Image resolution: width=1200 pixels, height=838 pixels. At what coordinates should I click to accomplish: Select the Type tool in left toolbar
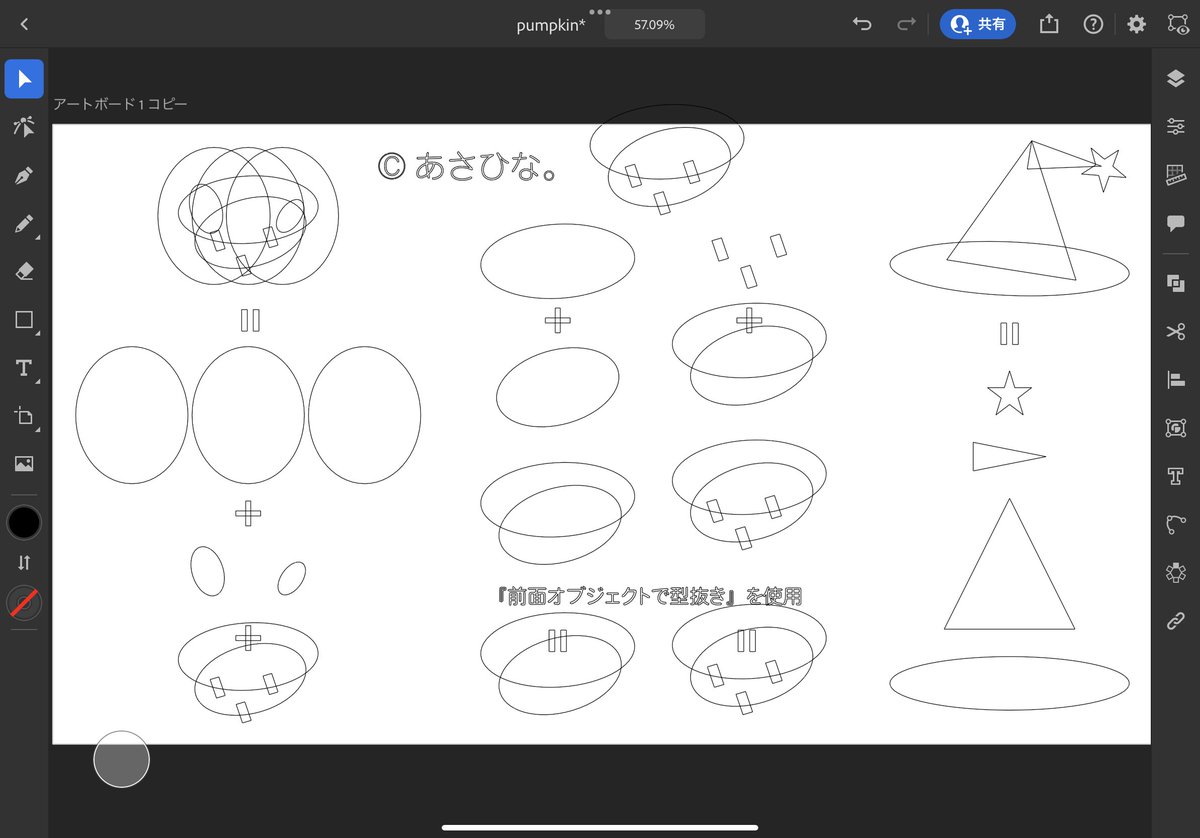pyautogui.click(x=24, y=368)
